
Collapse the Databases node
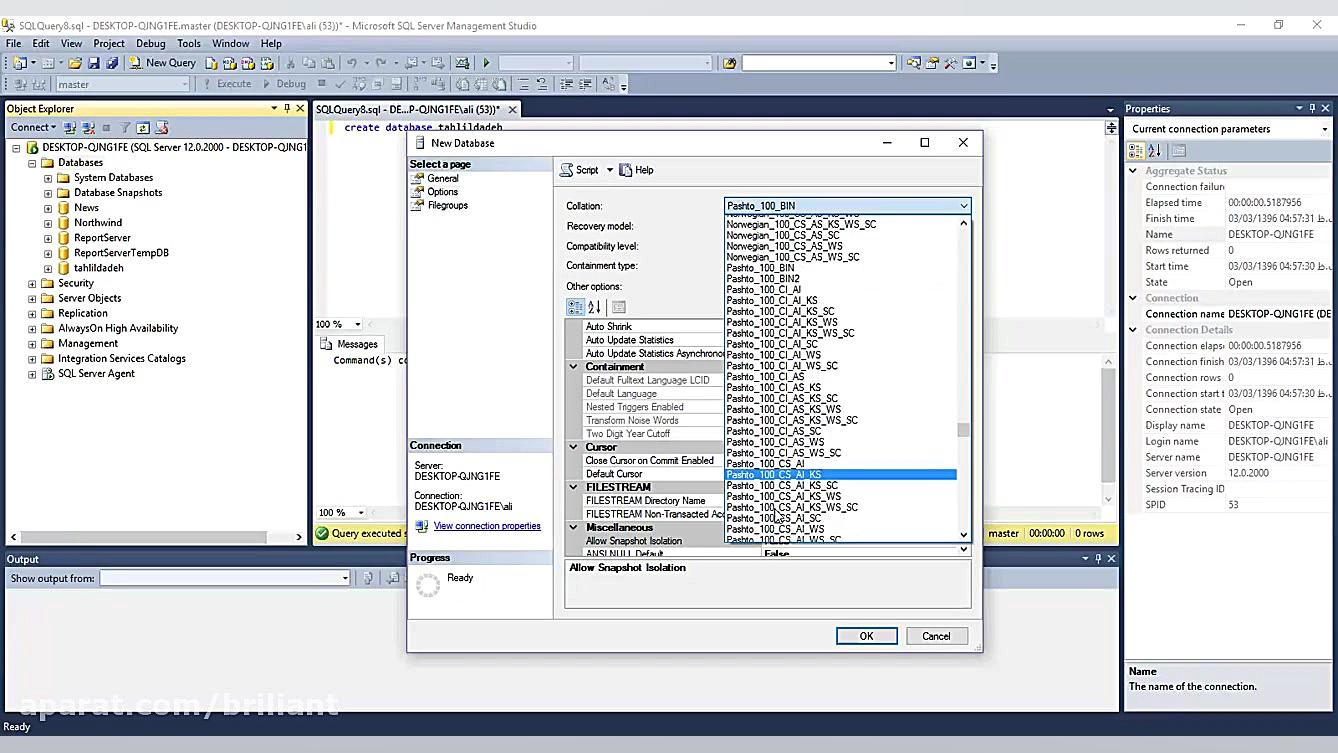[x=32, y=163]
